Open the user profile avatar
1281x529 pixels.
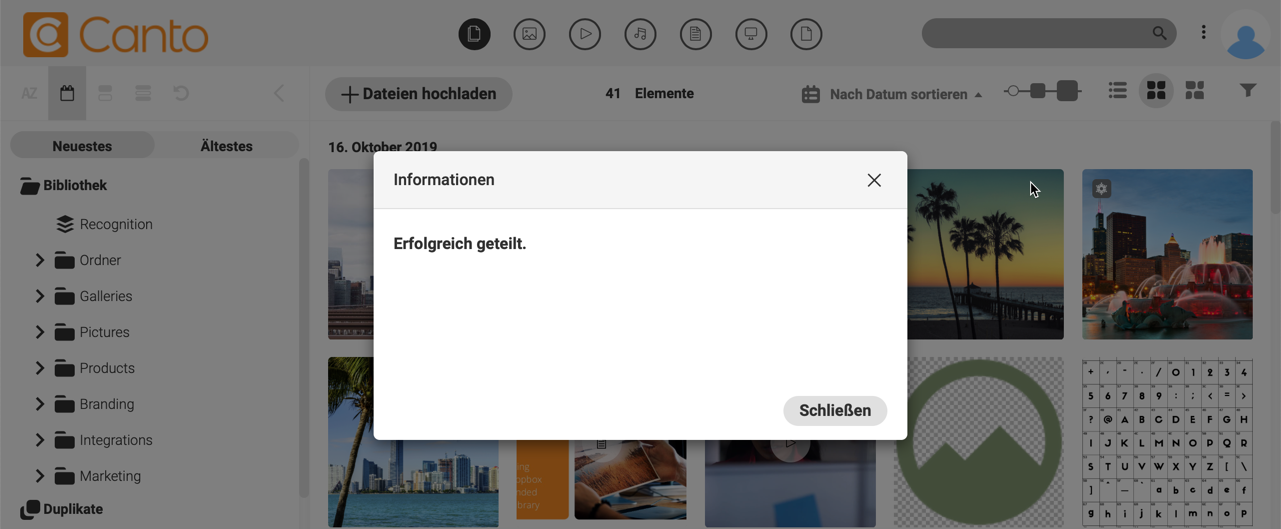coord(1246,37)
